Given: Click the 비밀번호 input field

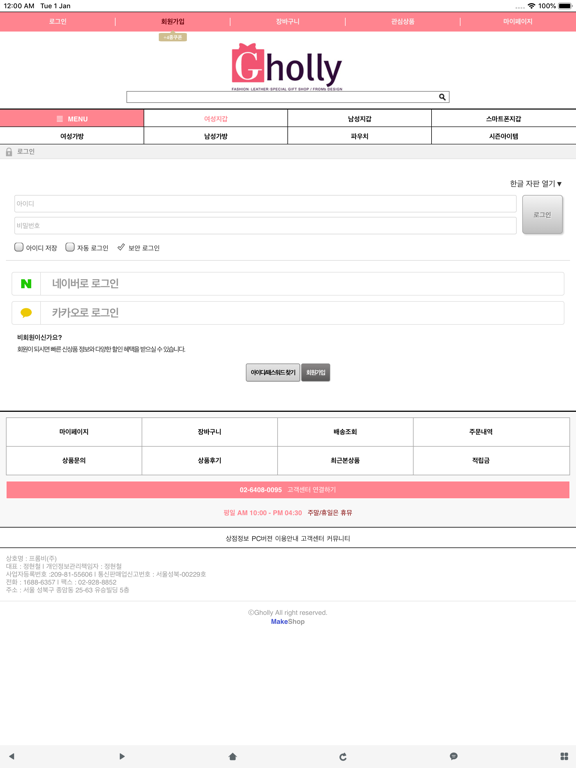Looking at the screenshot, I should 265,226.
